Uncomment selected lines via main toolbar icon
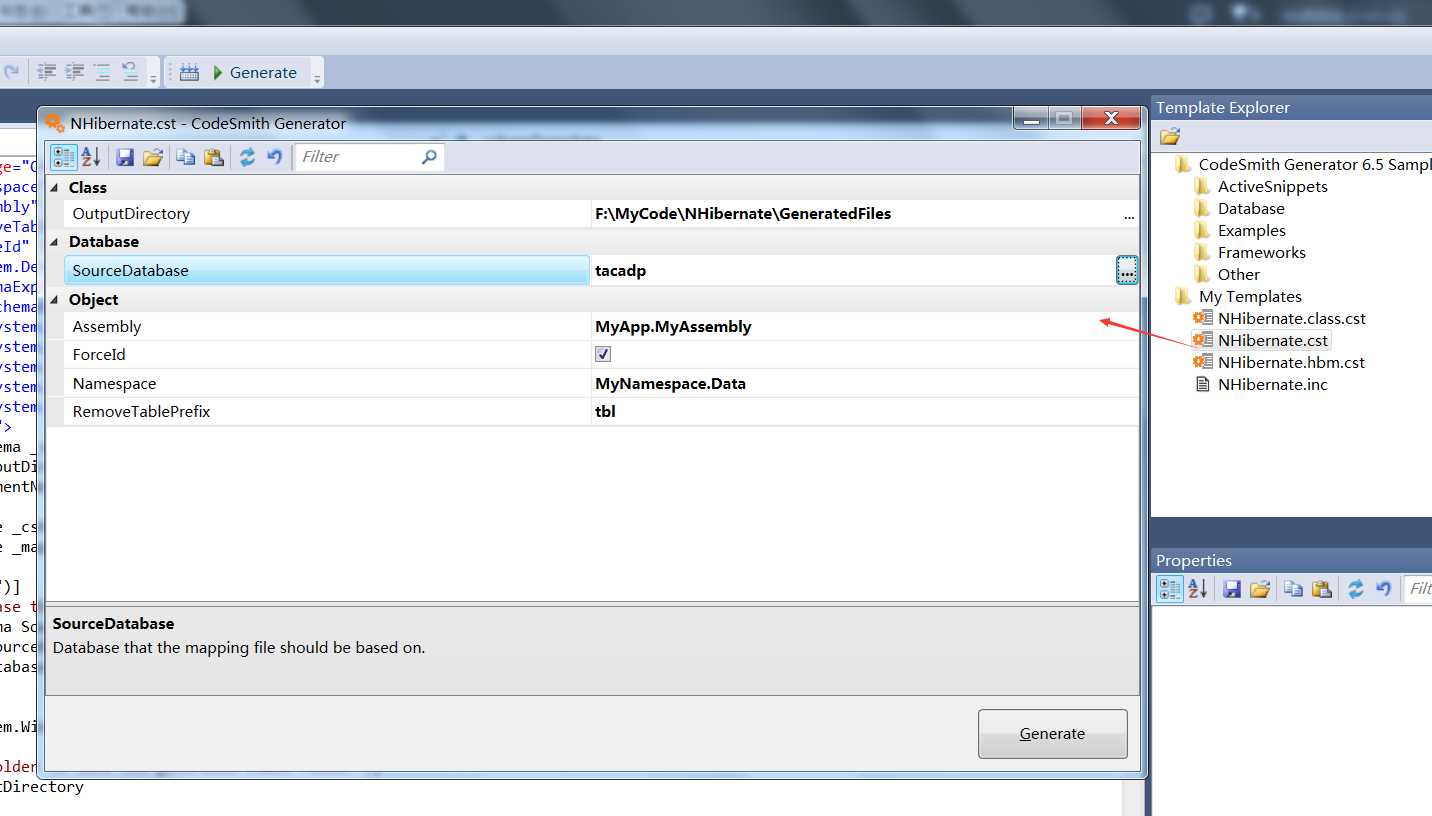Screen dimensions: 1432x816 [130, 72]
